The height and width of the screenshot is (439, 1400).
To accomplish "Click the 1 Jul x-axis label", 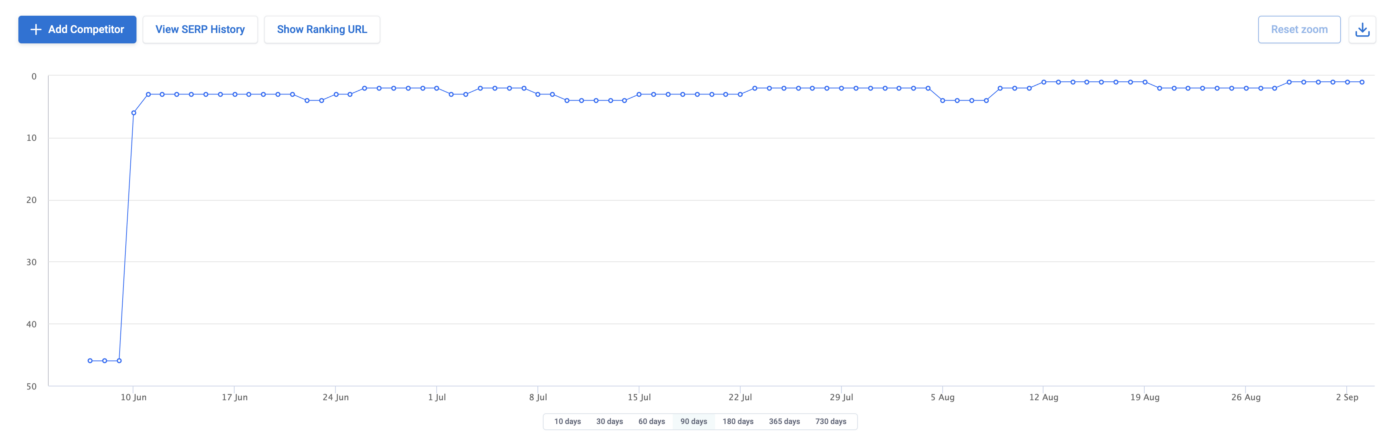I will [437, 396].
